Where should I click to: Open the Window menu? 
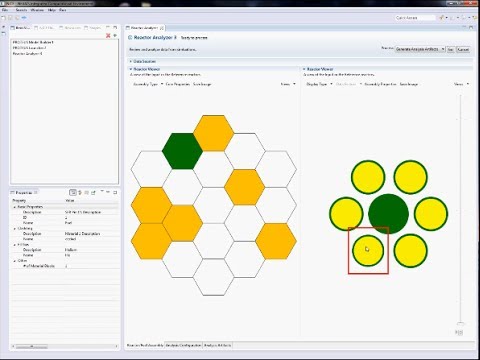[37, 10]
